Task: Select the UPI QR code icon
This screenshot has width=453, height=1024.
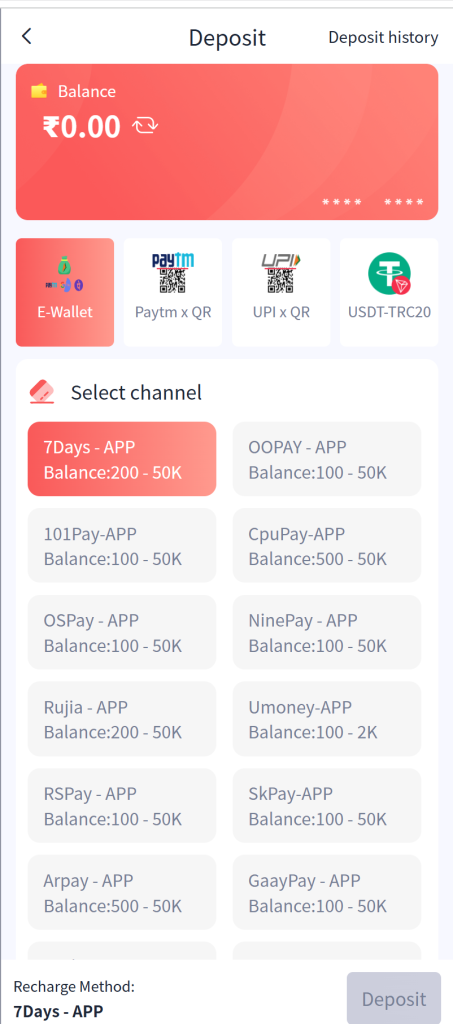Action: [281, 273]
